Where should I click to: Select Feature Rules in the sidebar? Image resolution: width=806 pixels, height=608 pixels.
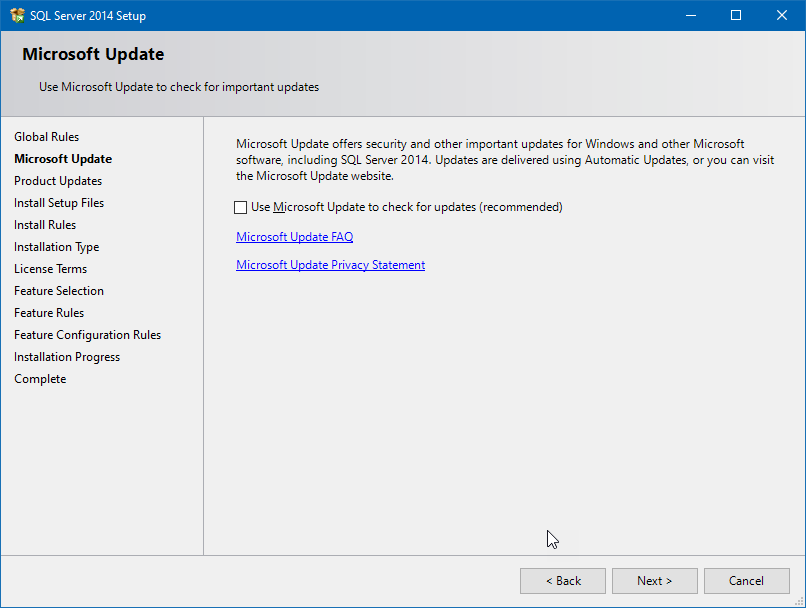coord(49,312)
